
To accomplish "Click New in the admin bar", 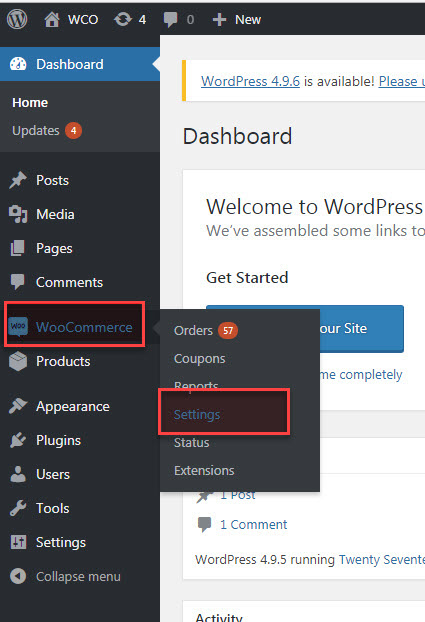I will [x=248, y=19].
